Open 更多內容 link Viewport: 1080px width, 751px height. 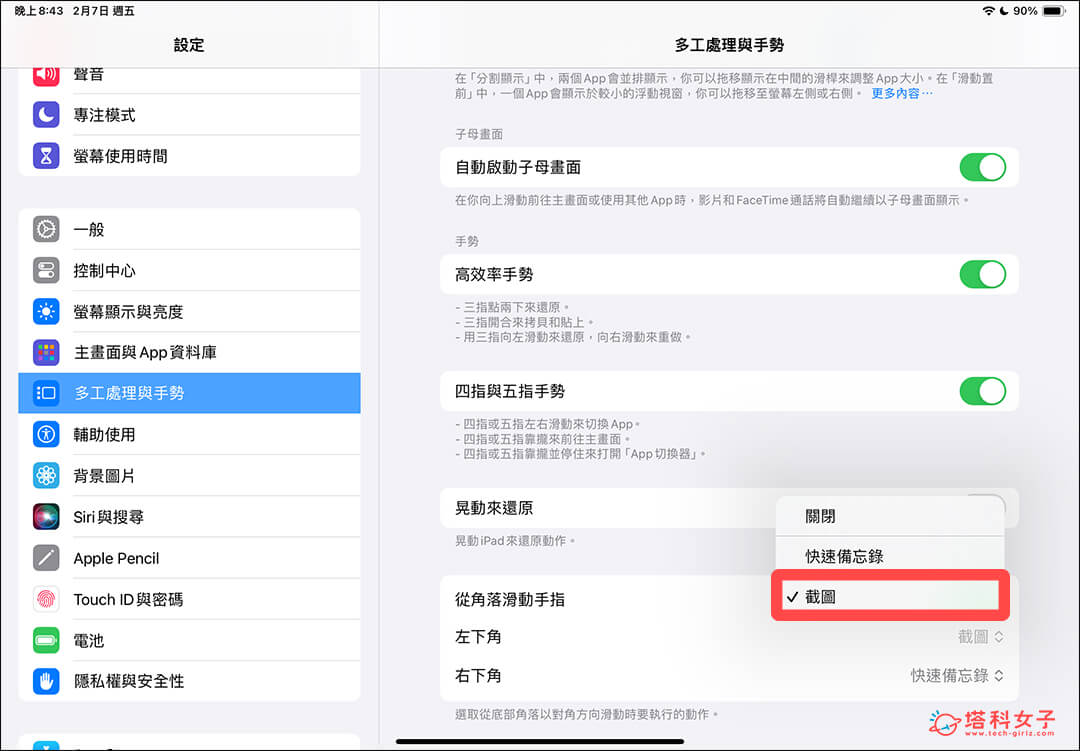click(x=902, y=94)
